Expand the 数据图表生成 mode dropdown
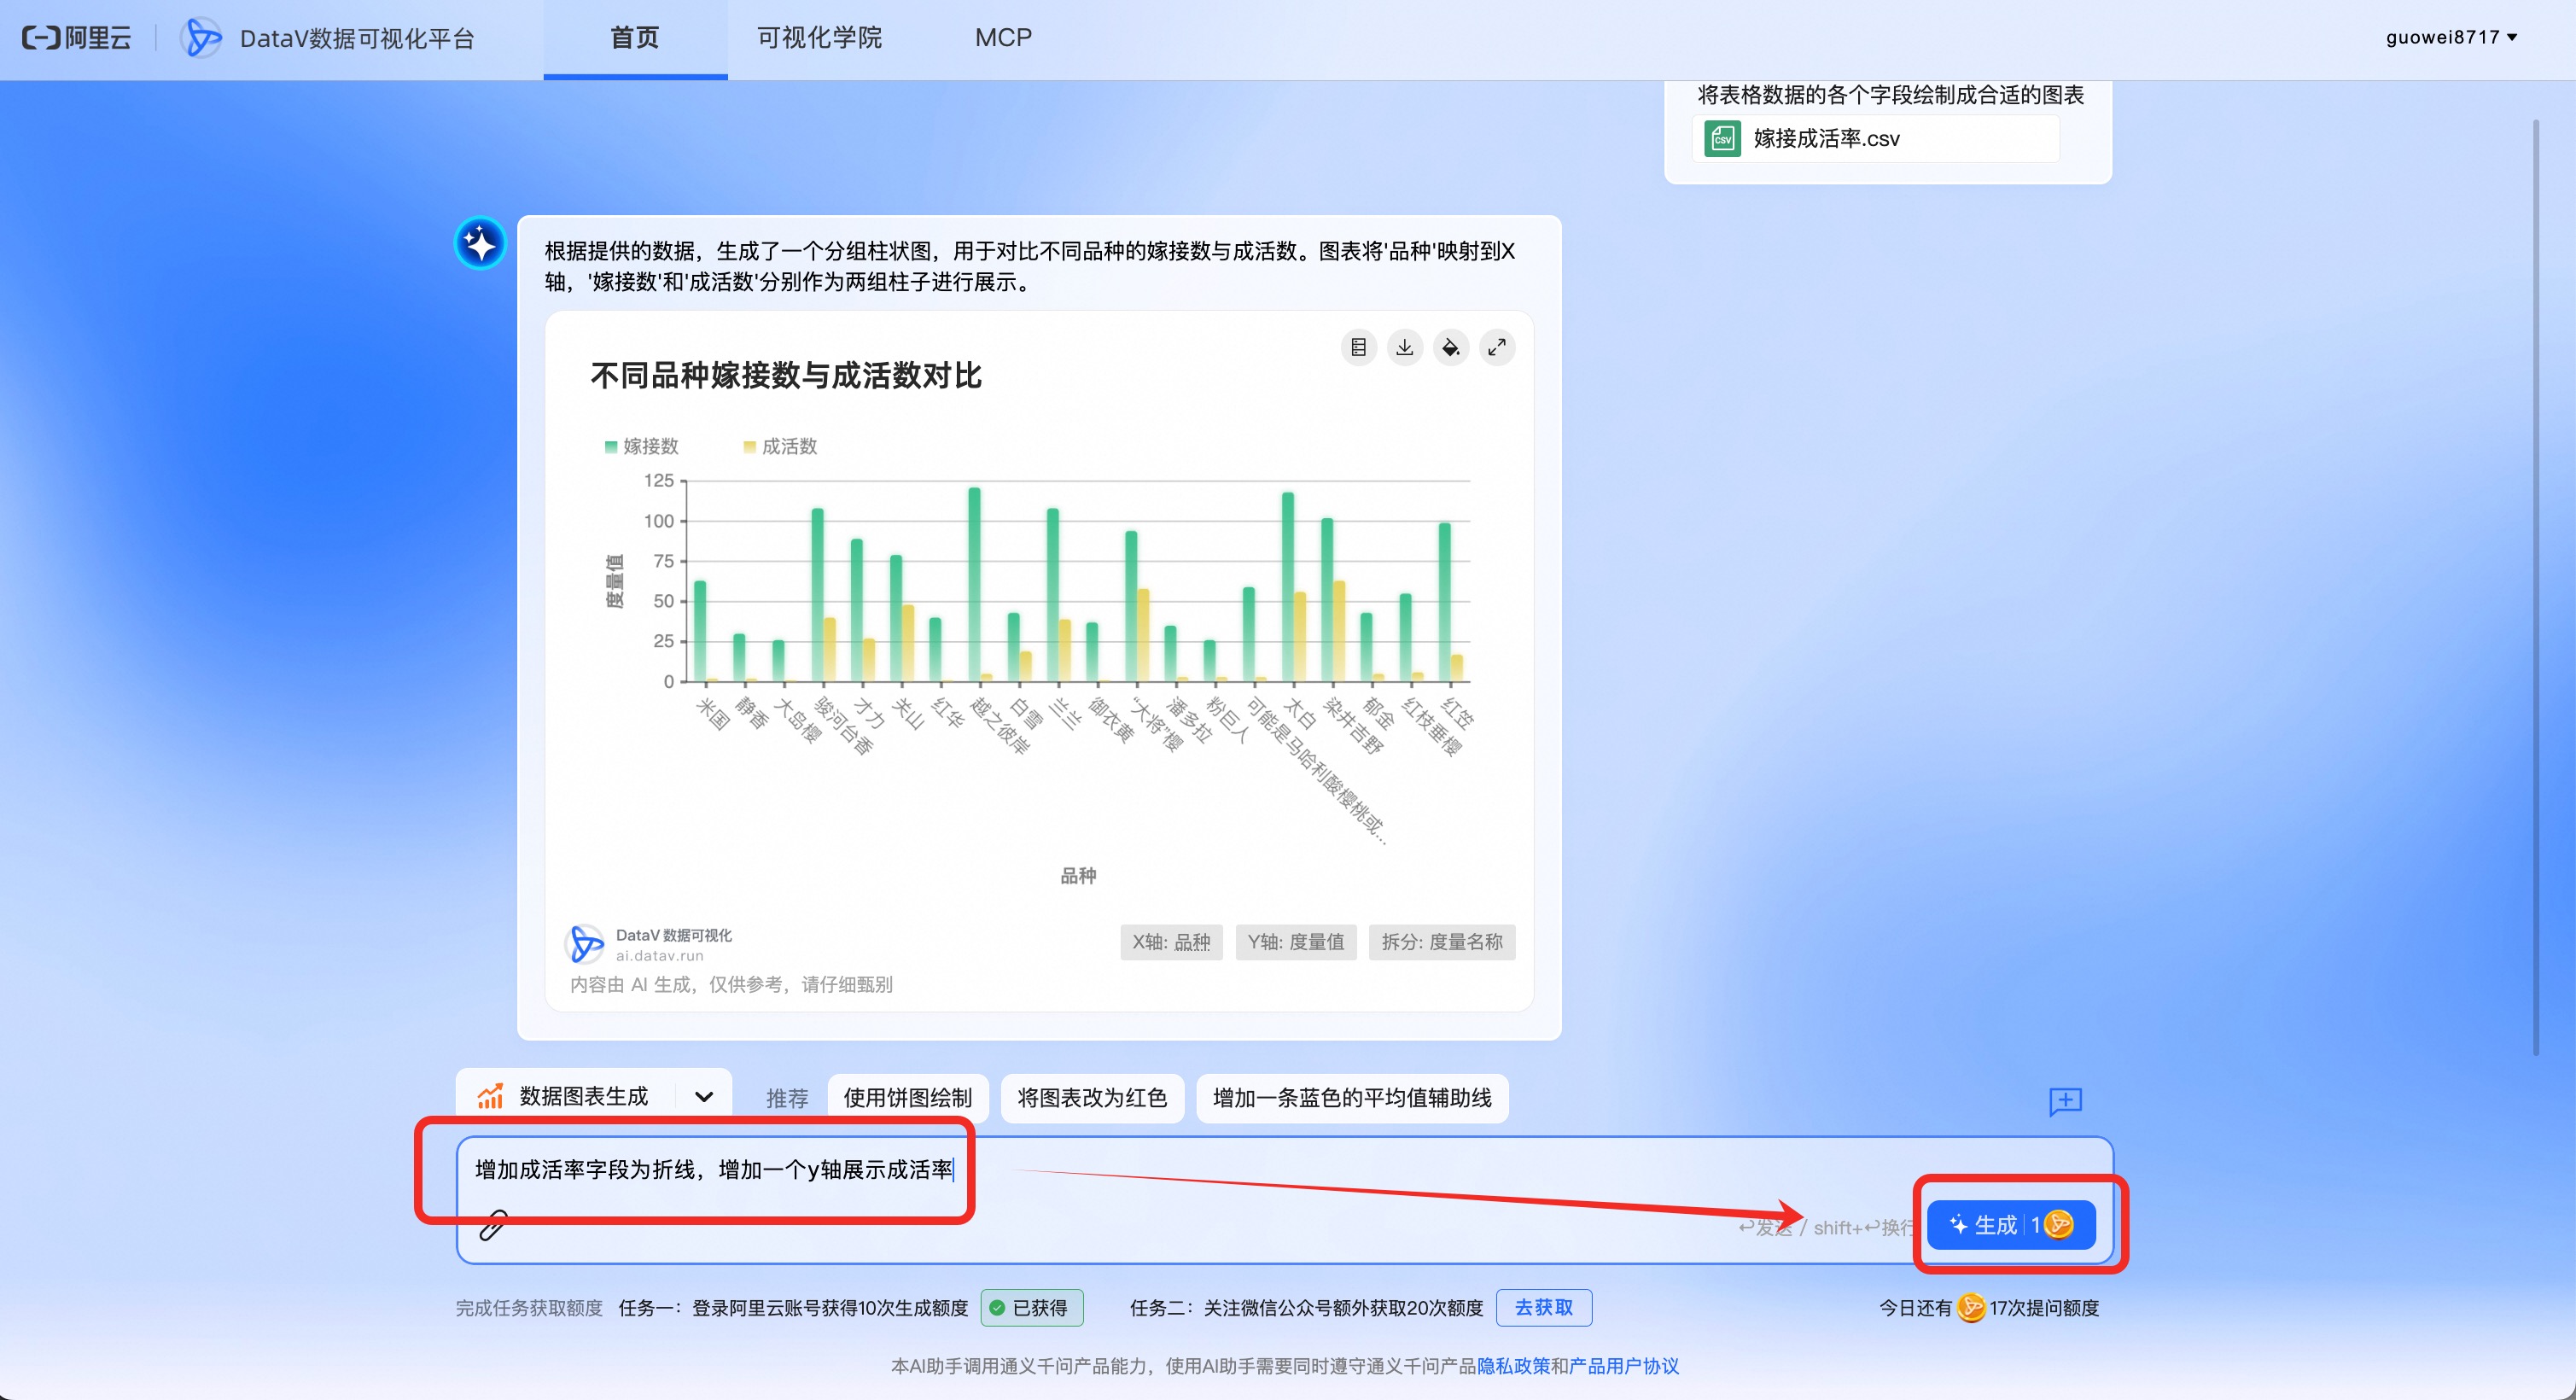2576x1400 pixels. tap(704, 1097)
